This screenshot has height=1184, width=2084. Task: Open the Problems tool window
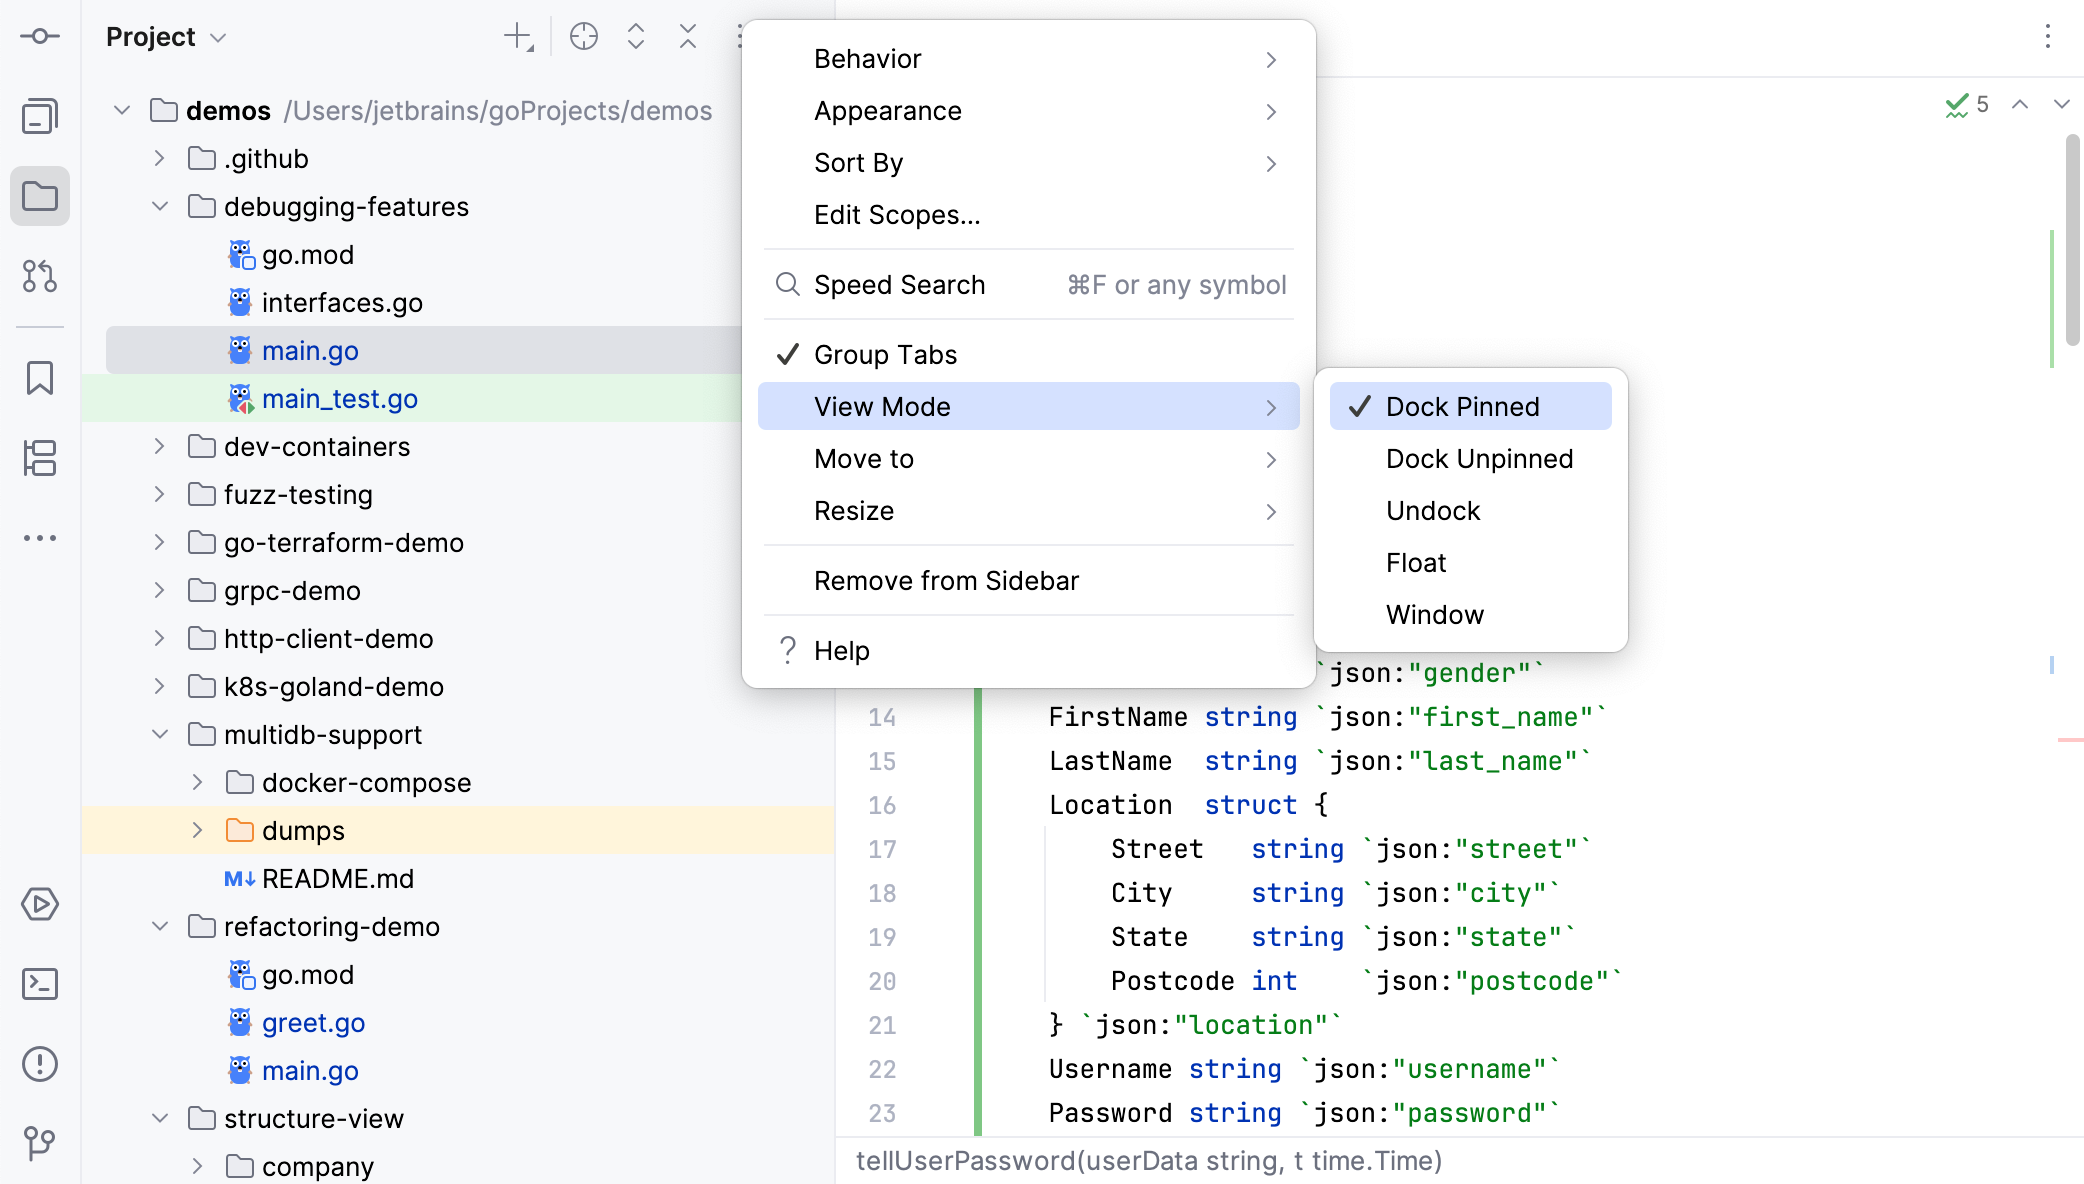40,1064
